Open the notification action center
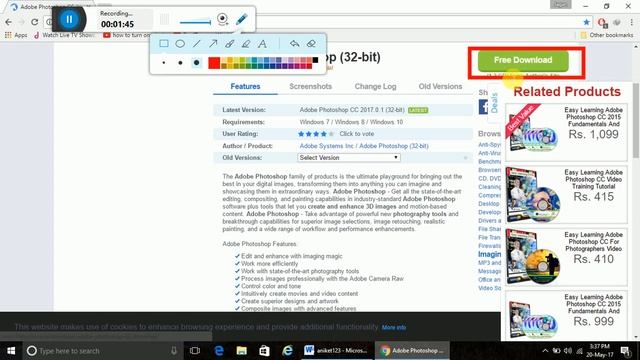The width and height of the screenshot is (640, 360). point(625,351)
